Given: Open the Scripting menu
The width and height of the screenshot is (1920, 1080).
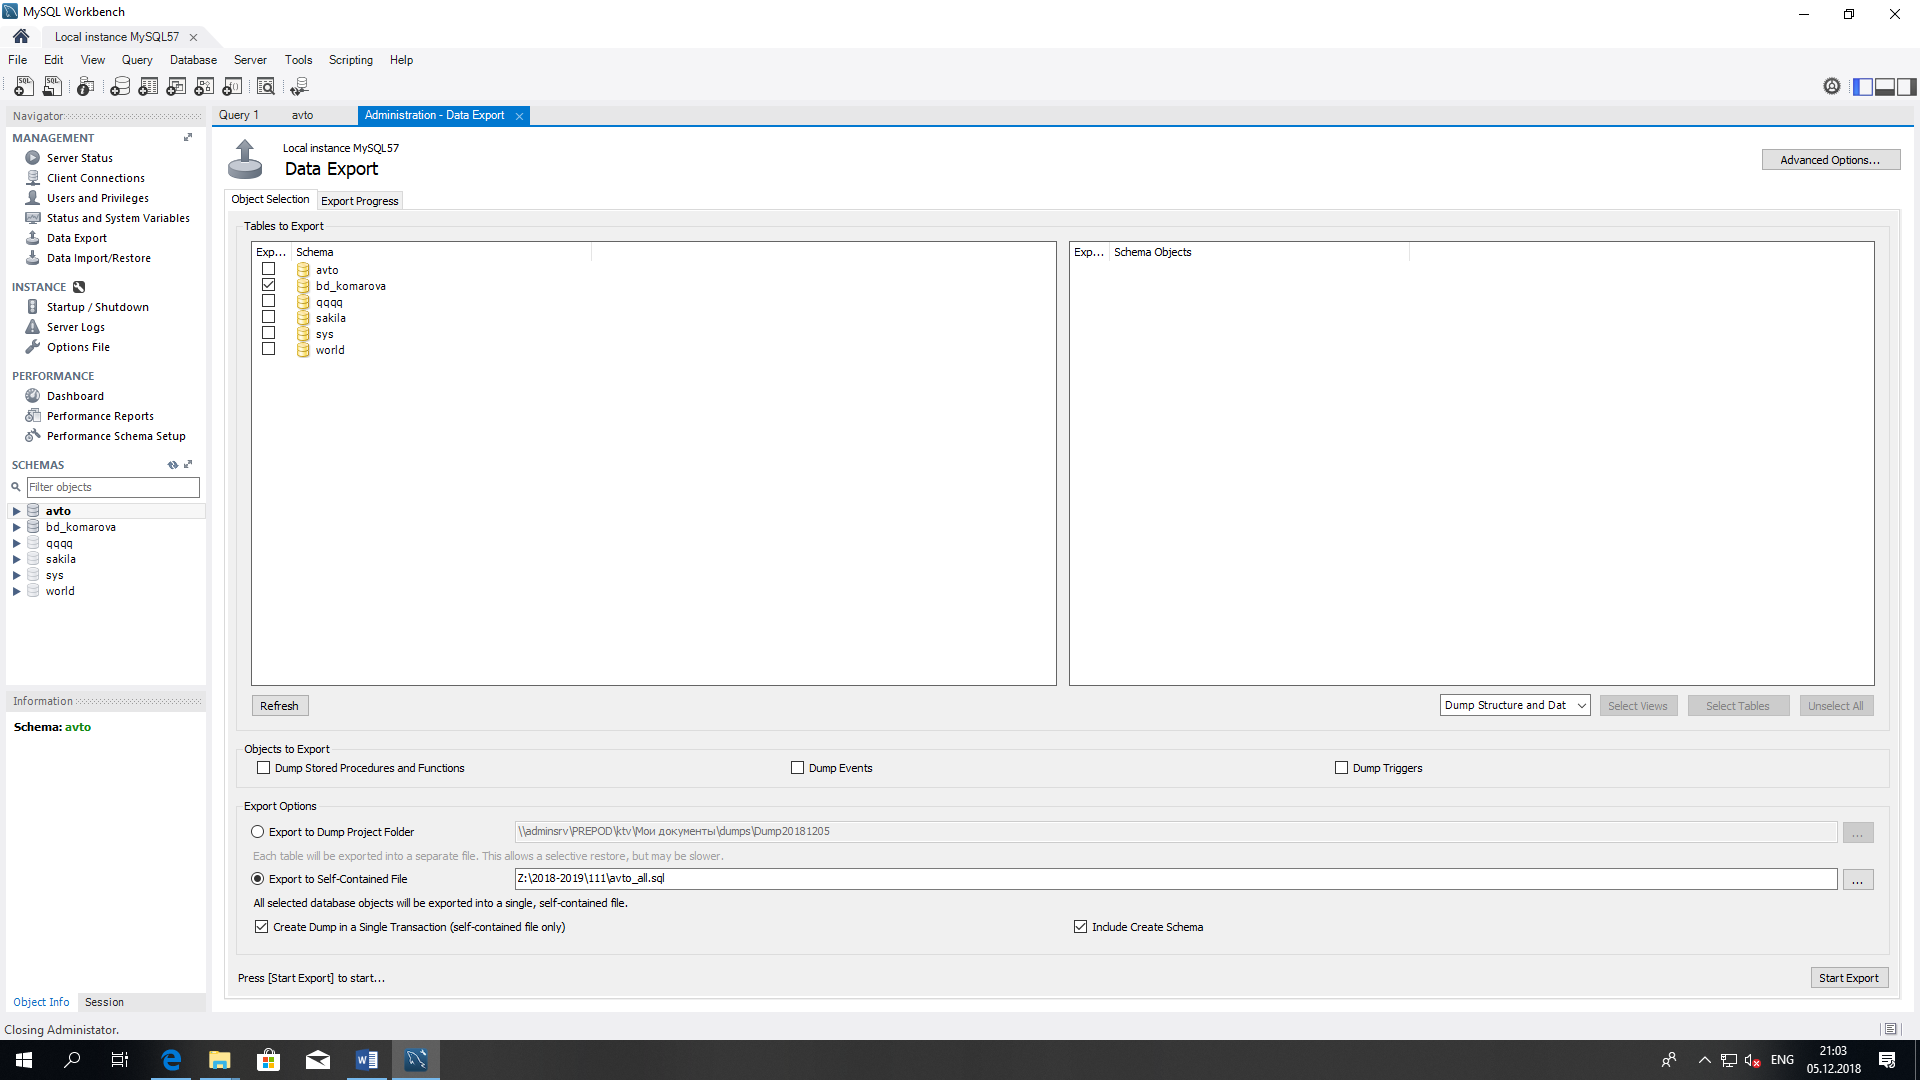Looking at the screenshot, I should click(x=351, y=60).
